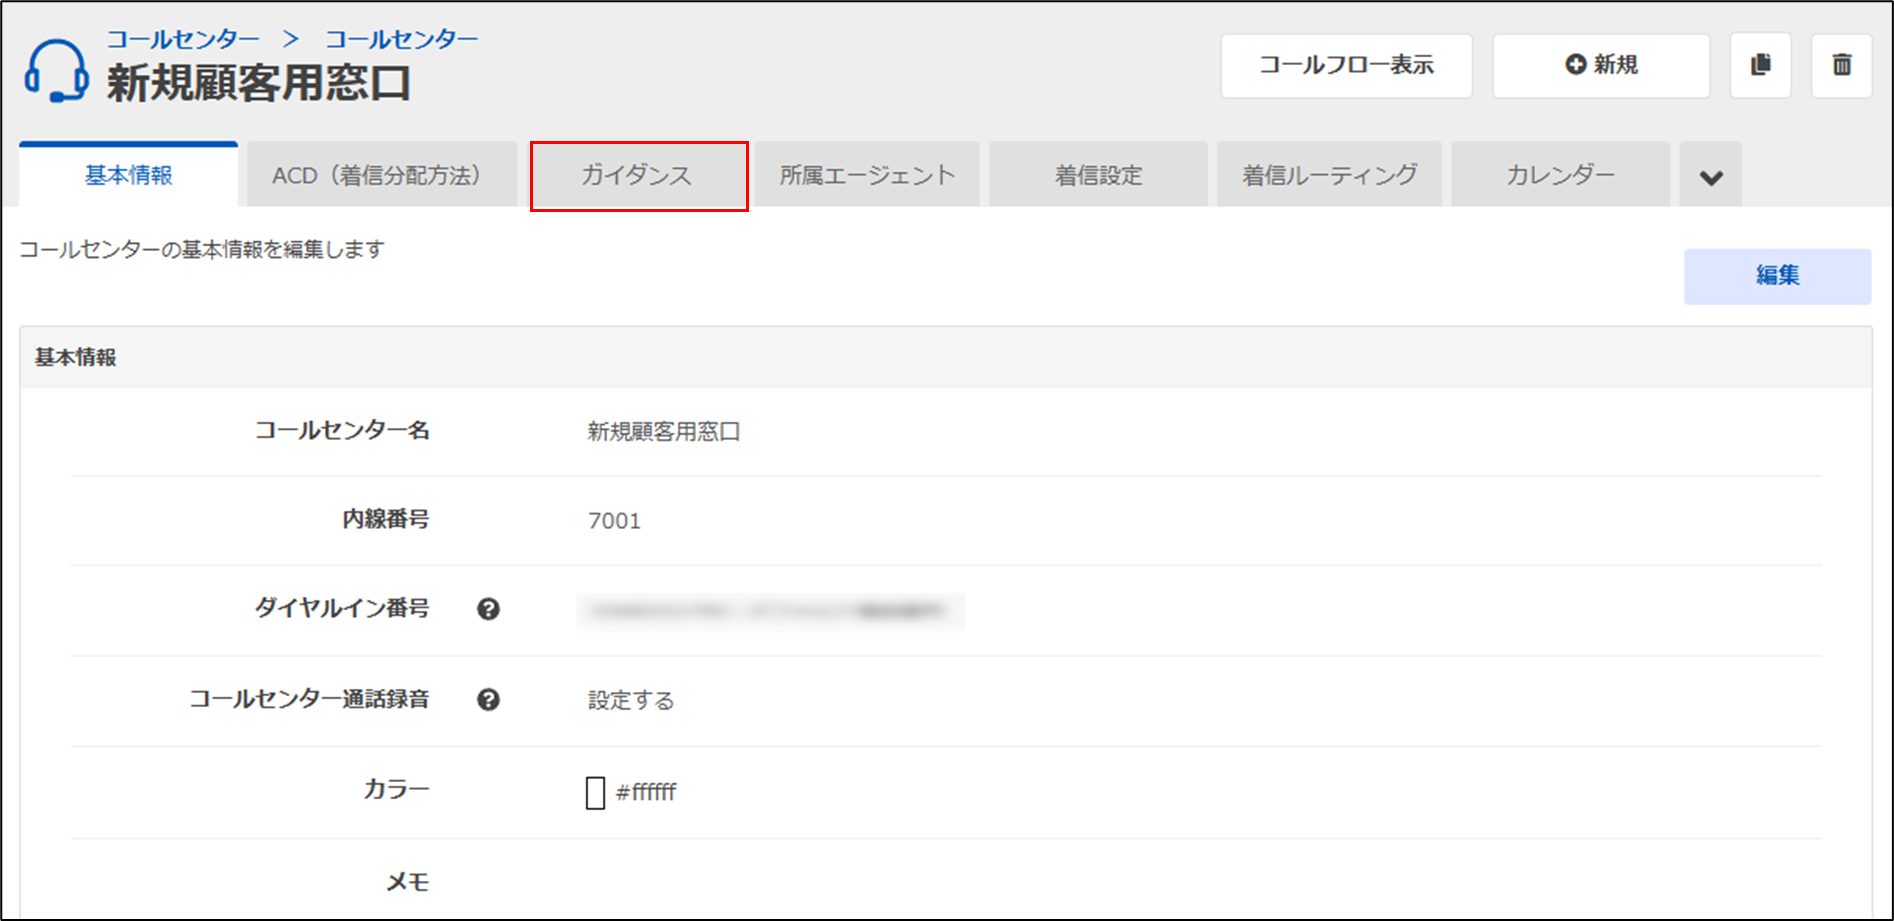The height and width of the screenshot is (921, 1894).
Task: Show call flow via コールフロー表示 button
Action: [1346, 66]
